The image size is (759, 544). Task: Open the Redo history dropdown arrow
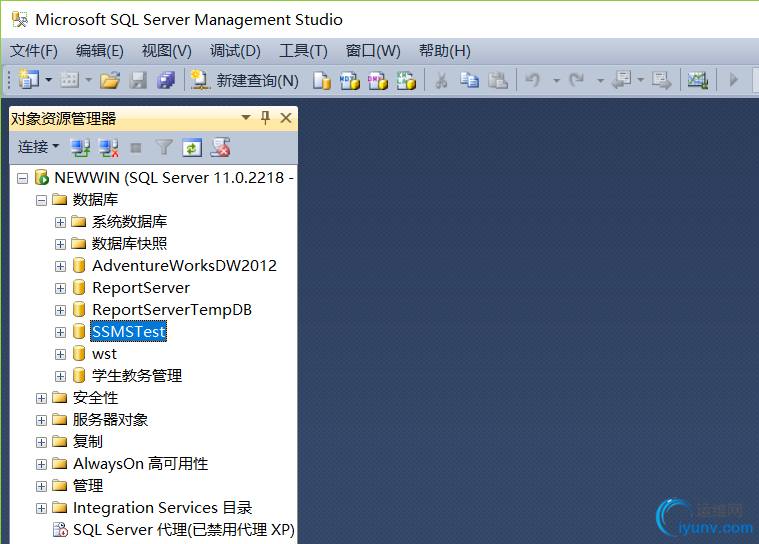click(600, 80)
